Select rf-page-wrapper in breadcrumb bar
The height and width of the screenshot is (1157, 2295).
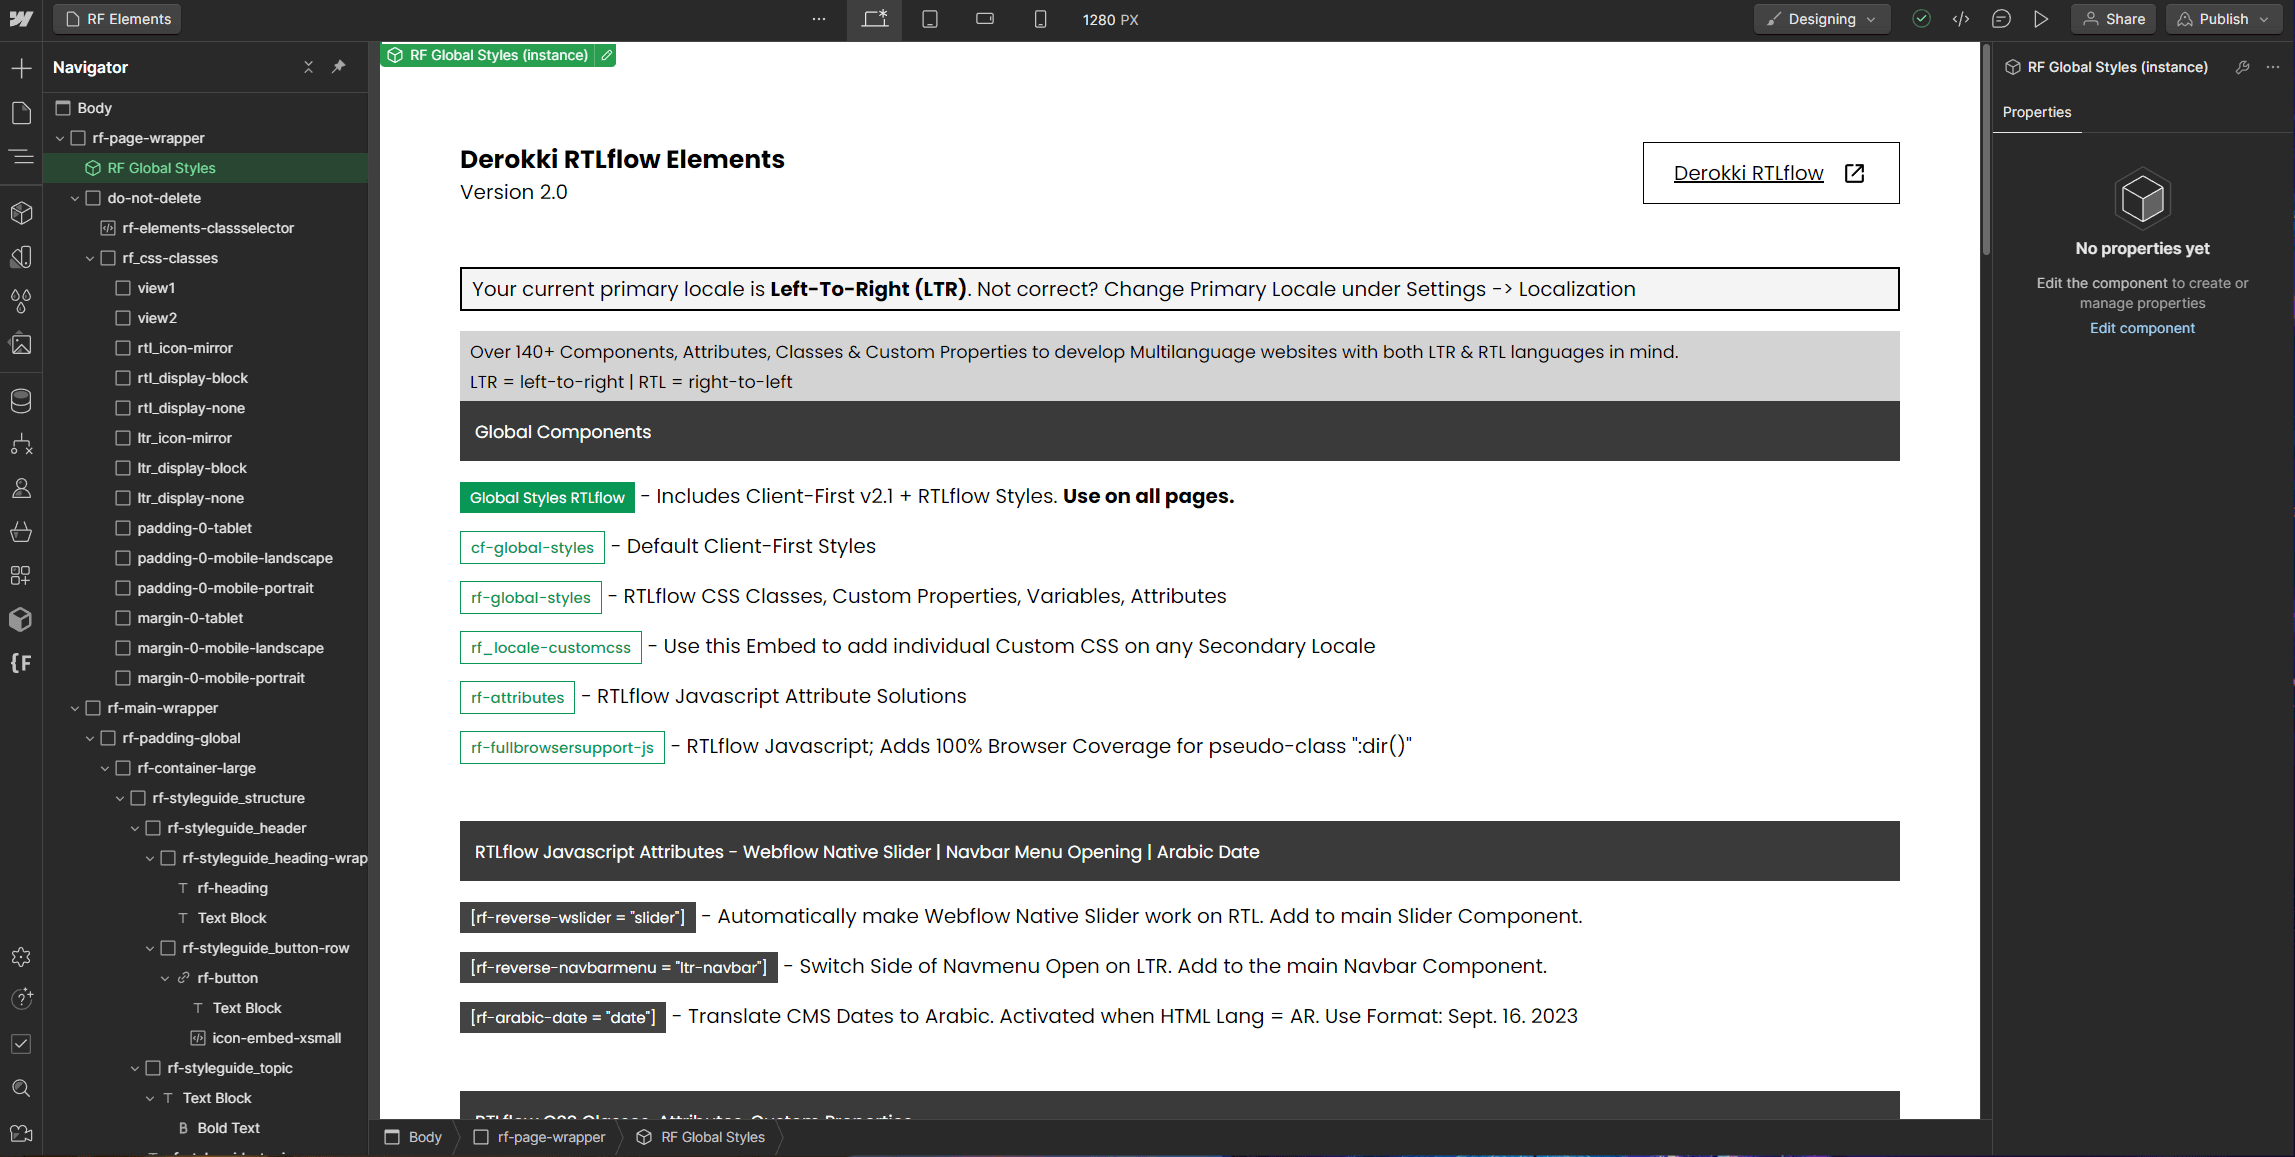[x=540, y=1137]
